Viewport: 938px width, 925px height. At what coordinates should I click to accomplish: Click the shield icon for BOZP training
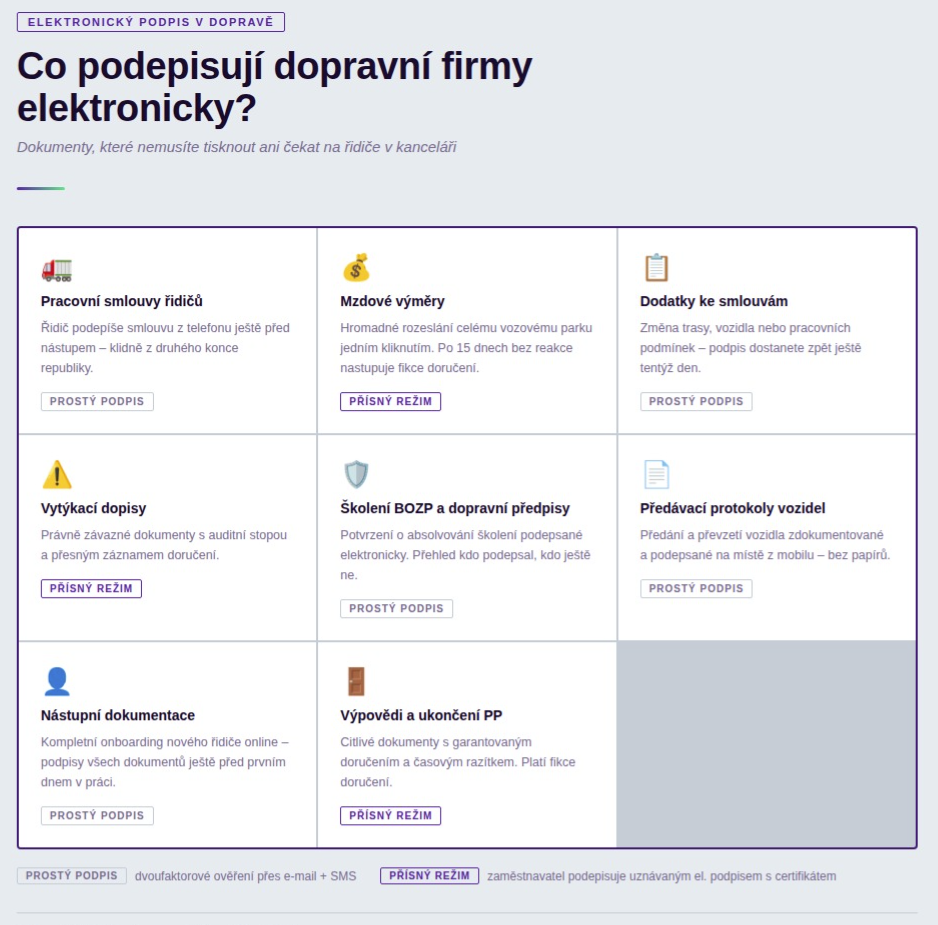[x=356, y=475]
